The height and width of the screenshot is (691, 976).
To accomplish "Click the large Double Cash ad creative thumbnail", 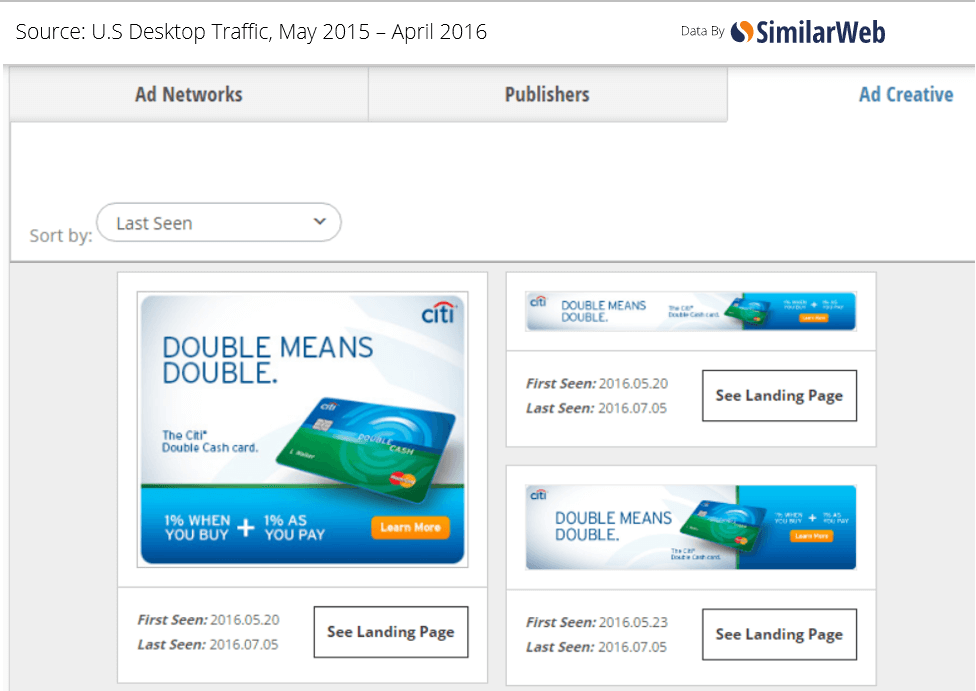I will click(x=300, y=425).
